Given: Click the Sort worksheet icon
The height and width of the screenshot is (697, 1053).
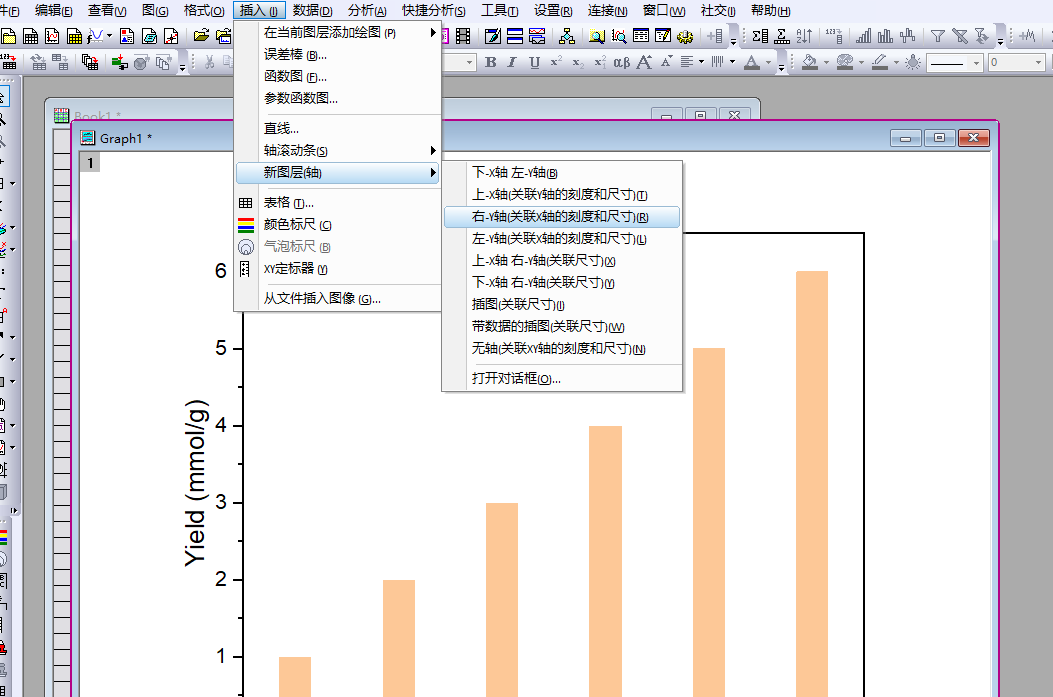Looking at the screenshot, I should [804, 36].
